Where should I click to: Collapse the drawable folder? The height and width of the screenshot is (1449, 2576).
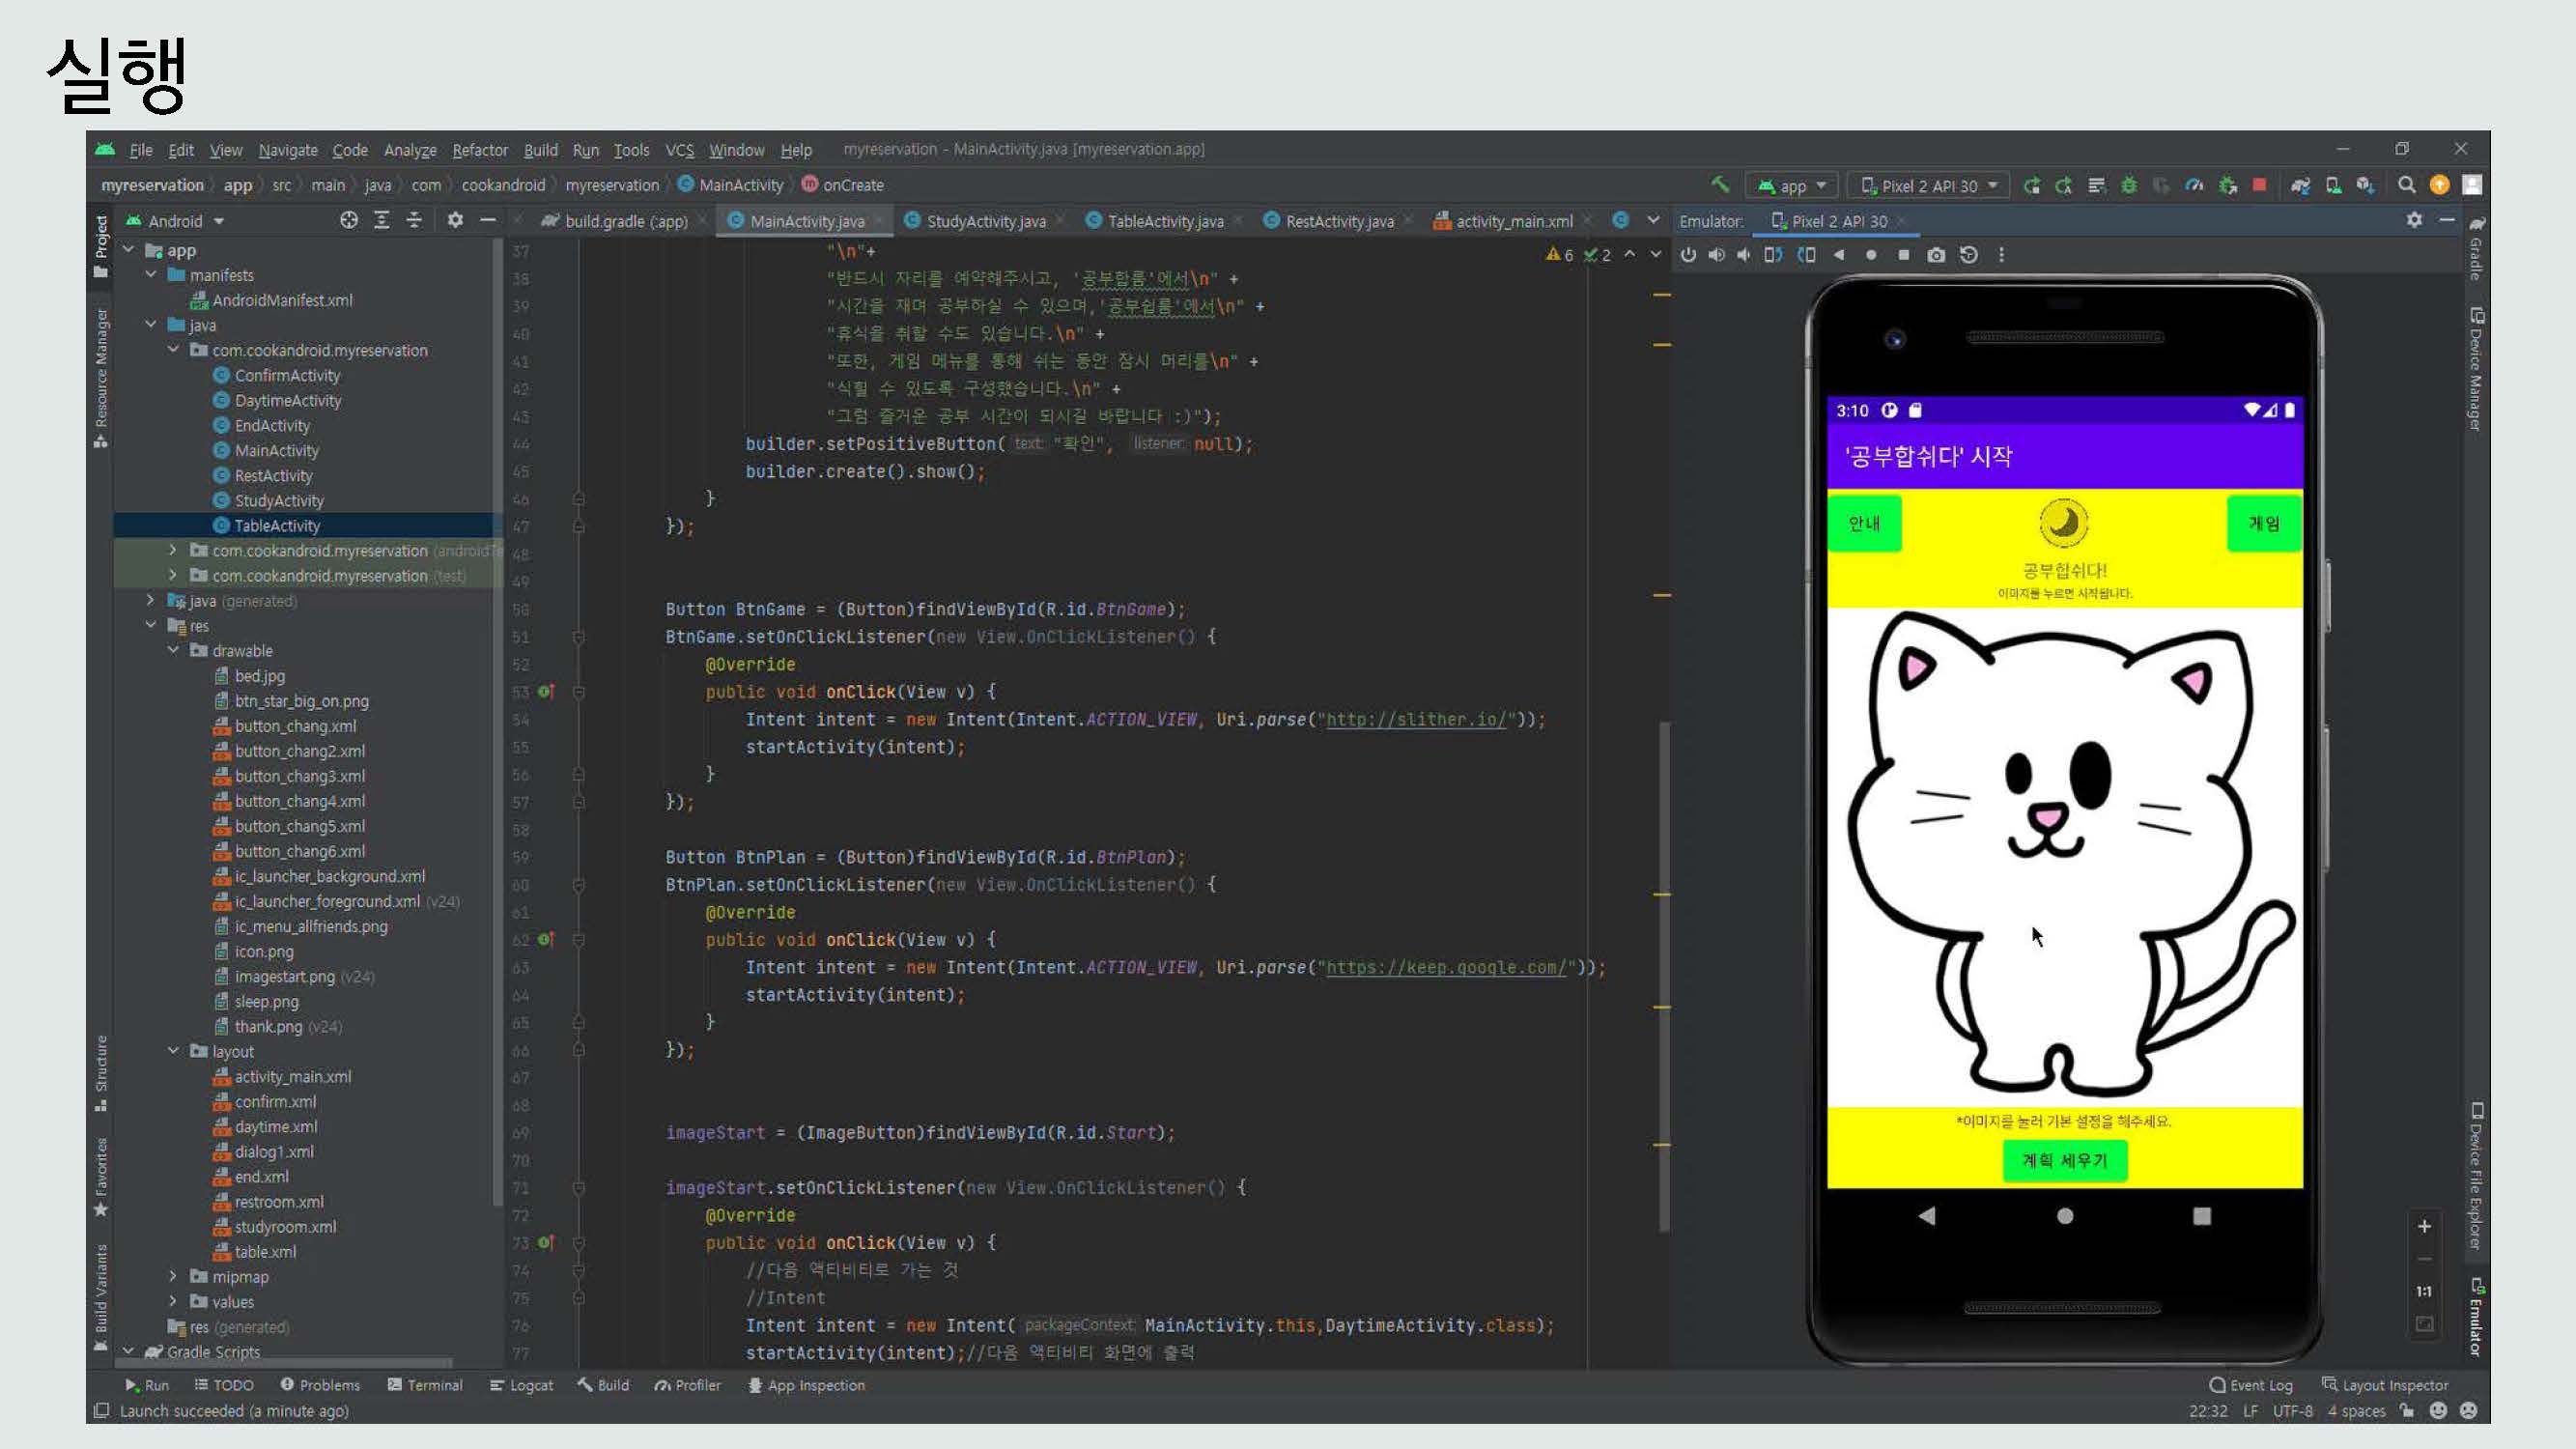coord(173,650)
